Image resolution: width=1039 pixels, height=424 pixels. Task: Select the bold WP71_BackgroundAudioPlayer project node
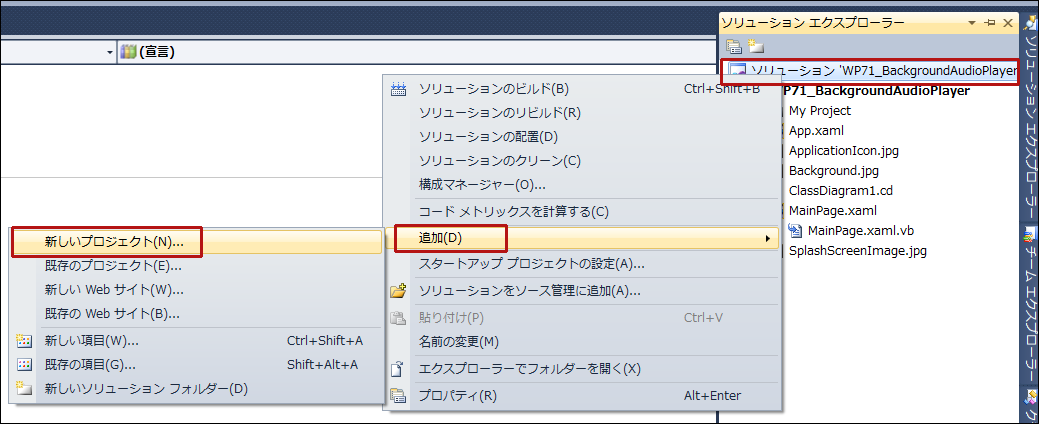pos(877,91)
